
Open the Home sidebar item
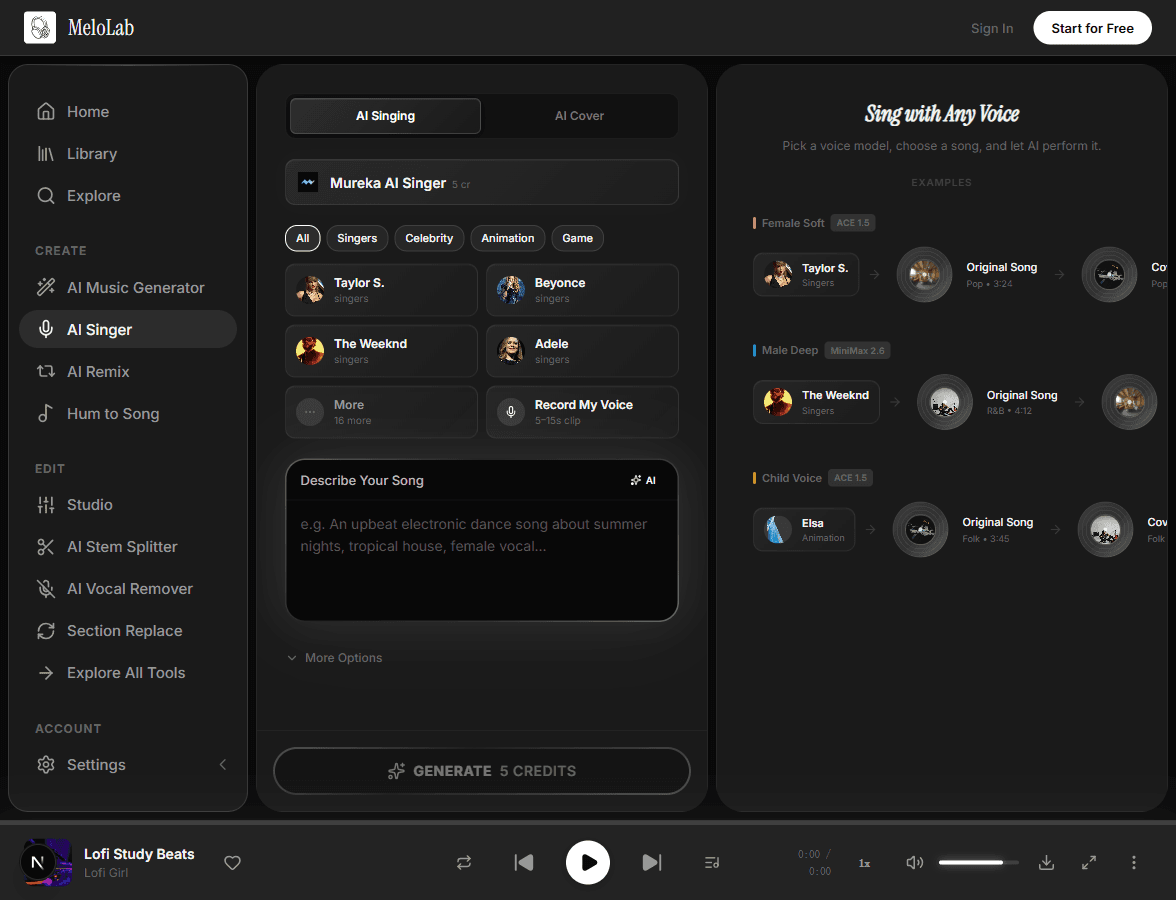[x=128, y=112]
